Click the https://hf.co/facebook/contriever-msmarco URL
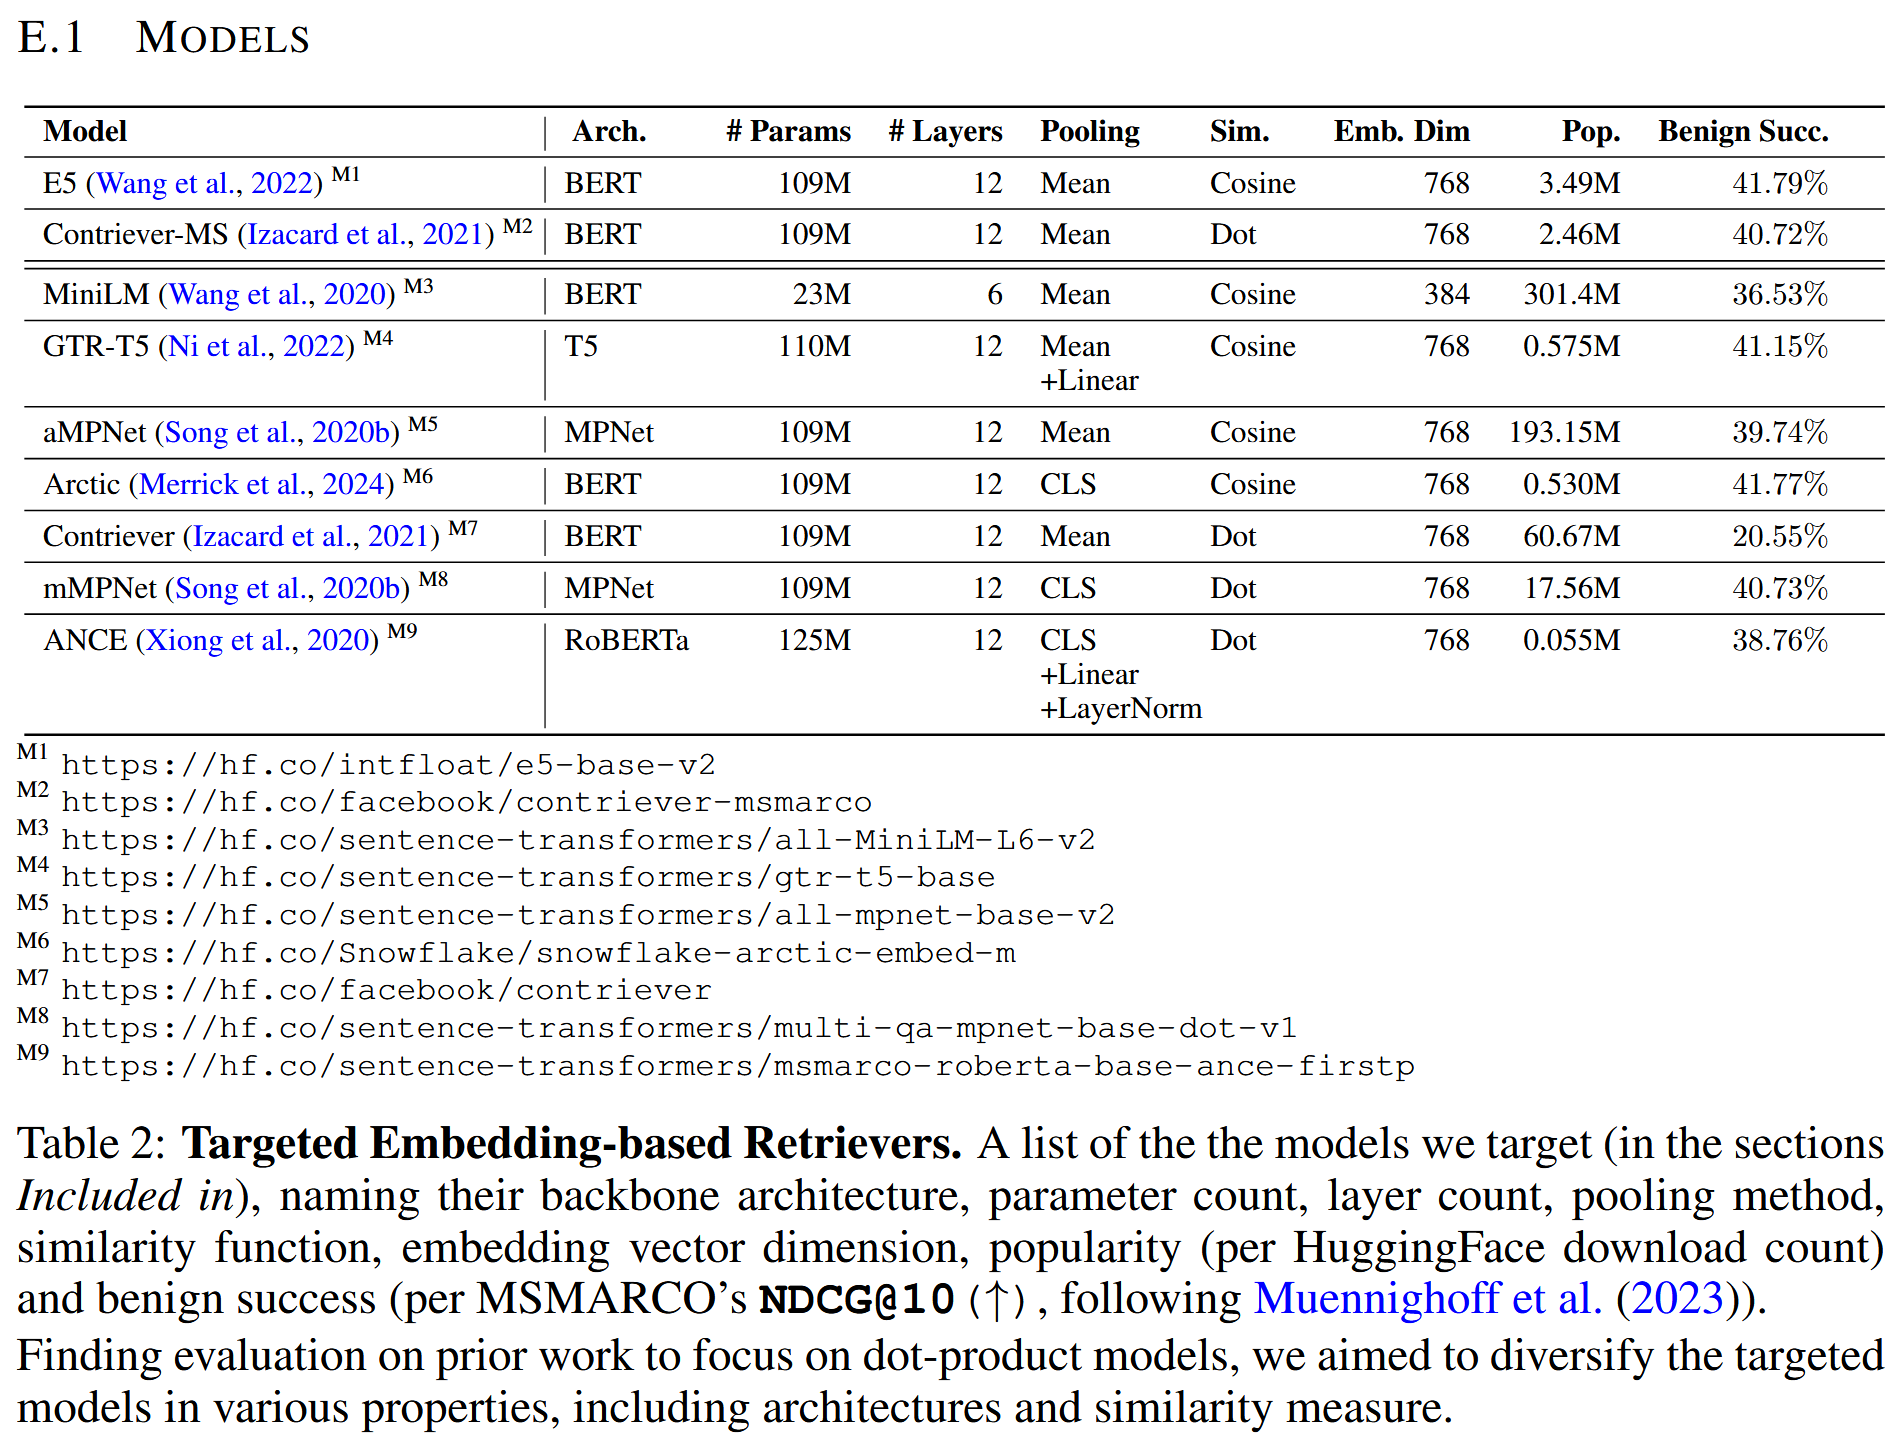 467,803
